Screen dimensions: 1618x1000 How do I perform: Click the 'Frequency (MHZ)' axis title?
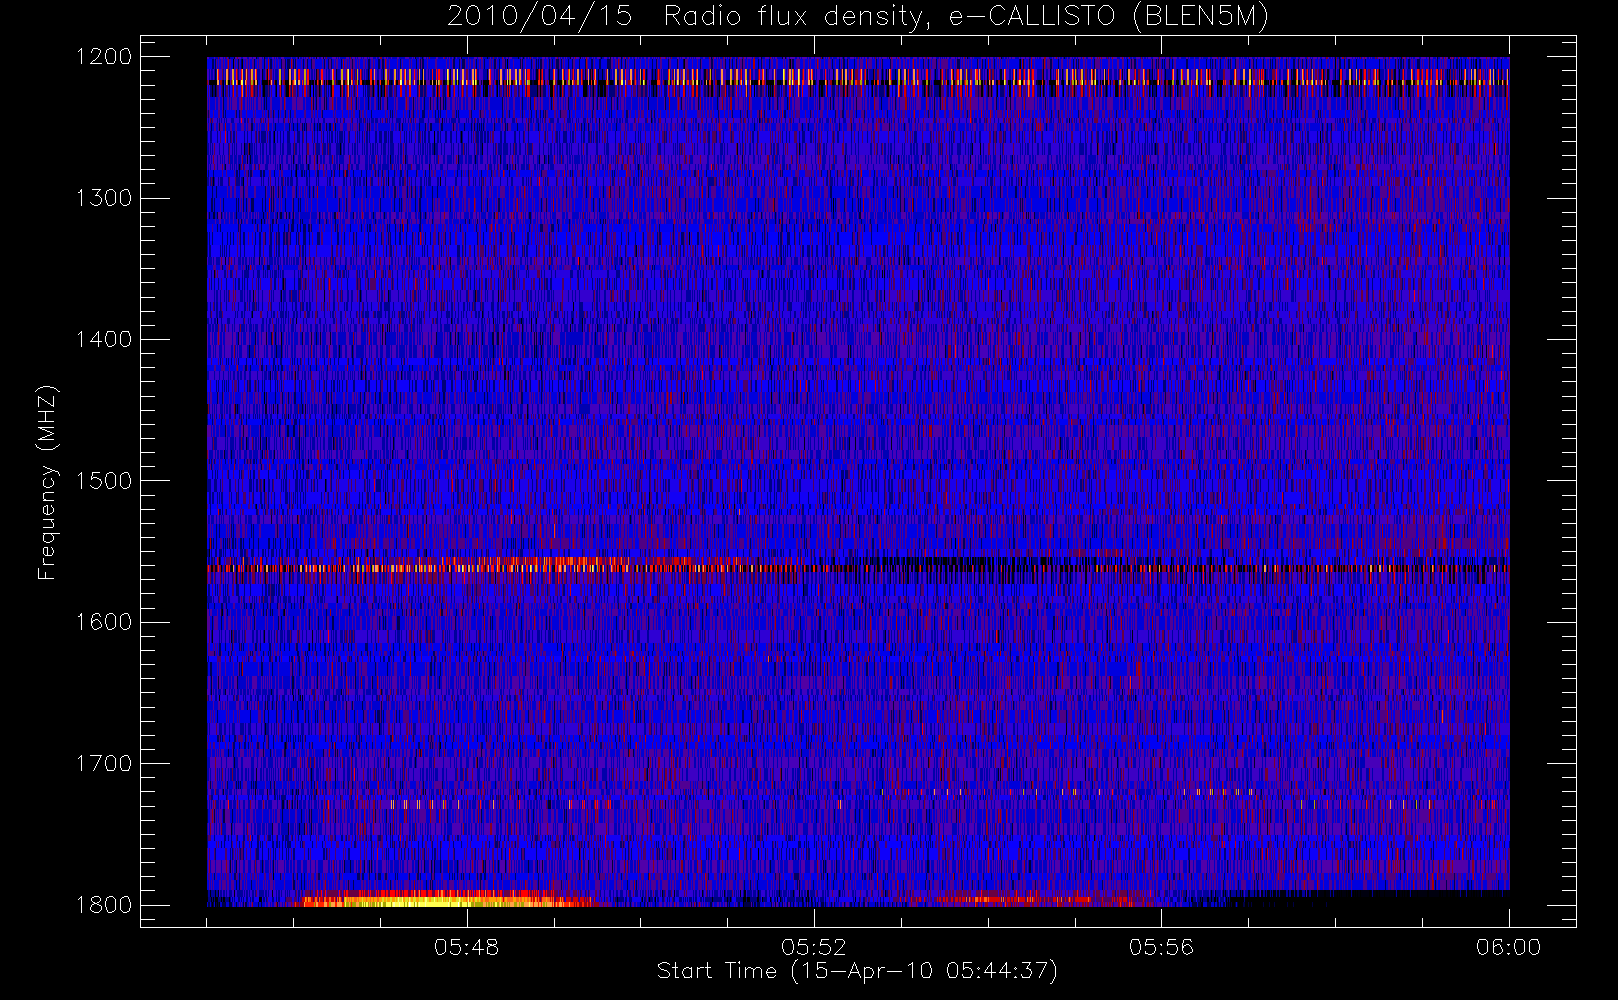(47, 482)
